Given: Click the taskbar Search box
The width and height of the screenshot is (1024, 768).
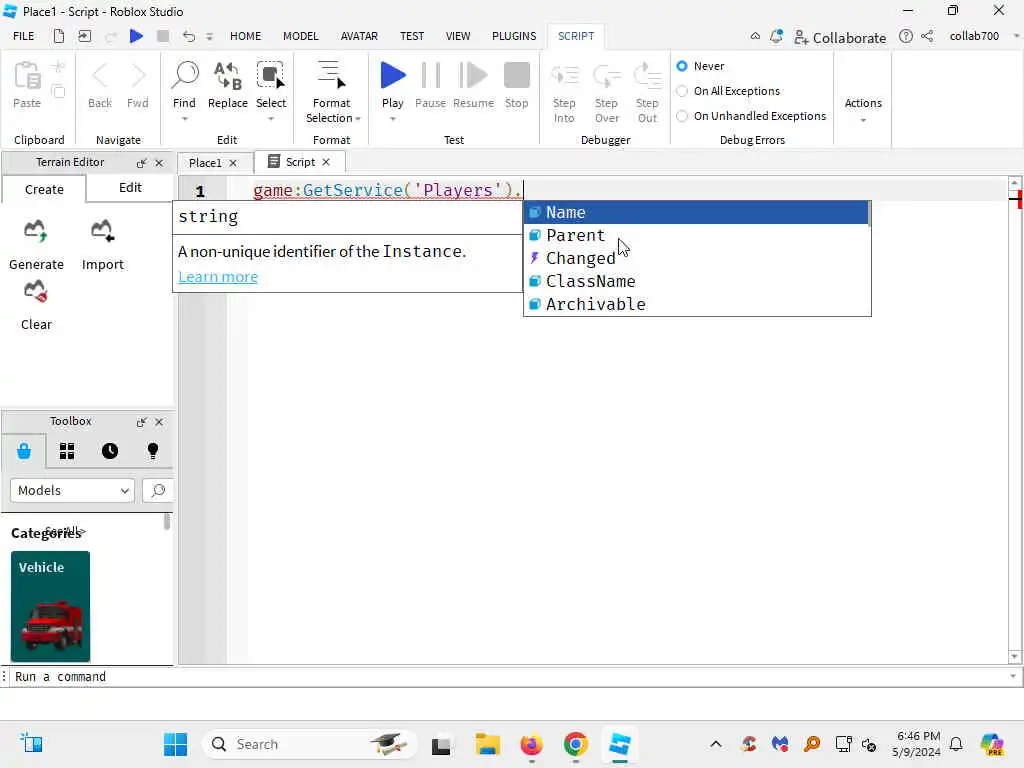Looking at the screenshot, I should pos(309,744).
